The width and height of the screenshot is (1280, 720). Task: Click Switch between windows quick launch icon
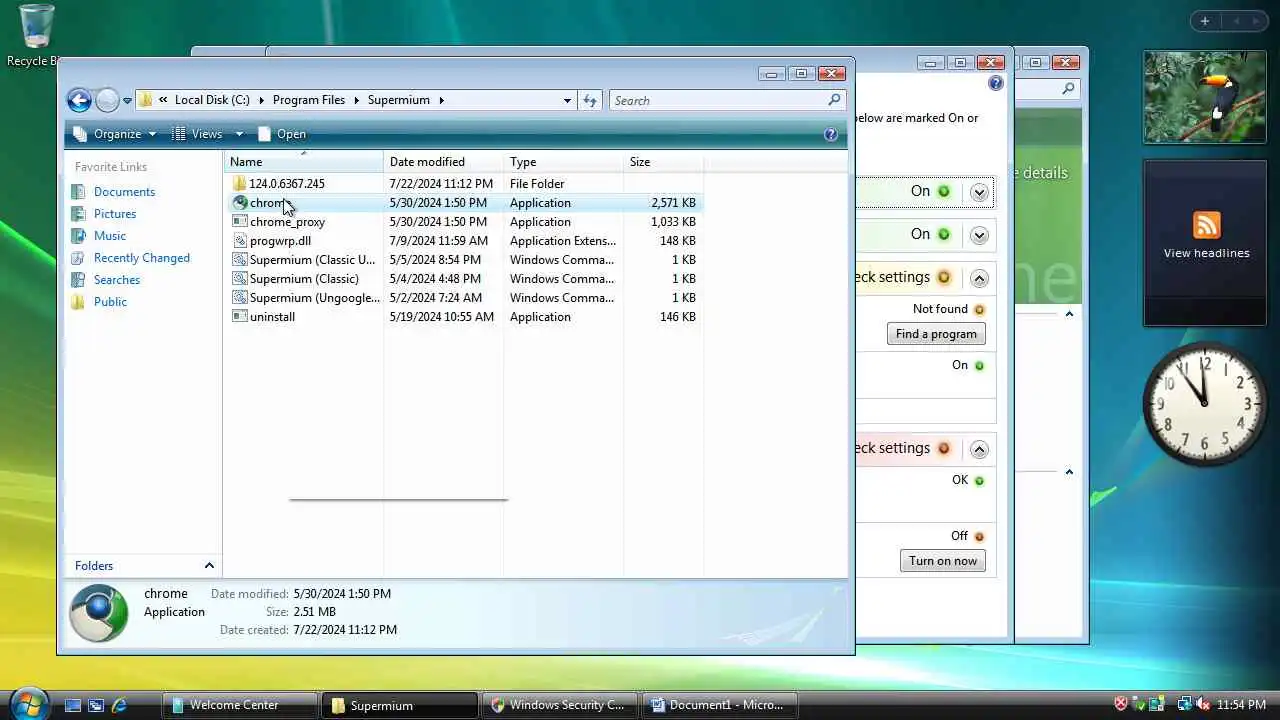tap(96, 705)
